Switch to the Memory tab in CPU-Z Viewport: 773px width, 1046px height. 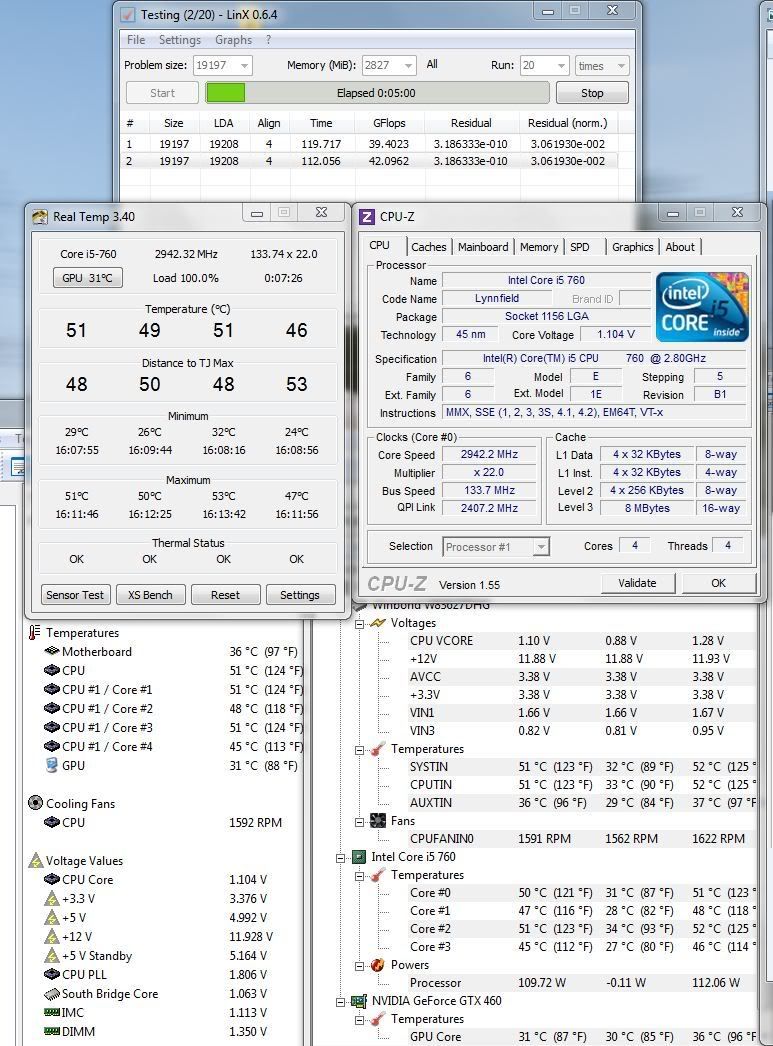click(x=539, y=247)
